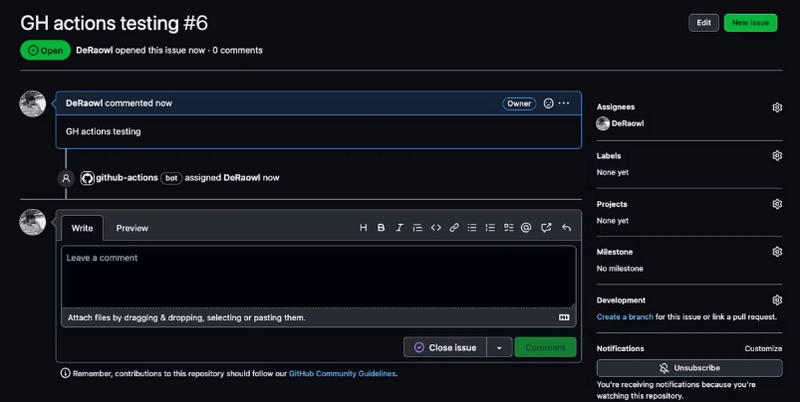Click inside the Leave a comment text area
The height and width of the screenshot is (402, 800).
[319, 277]
